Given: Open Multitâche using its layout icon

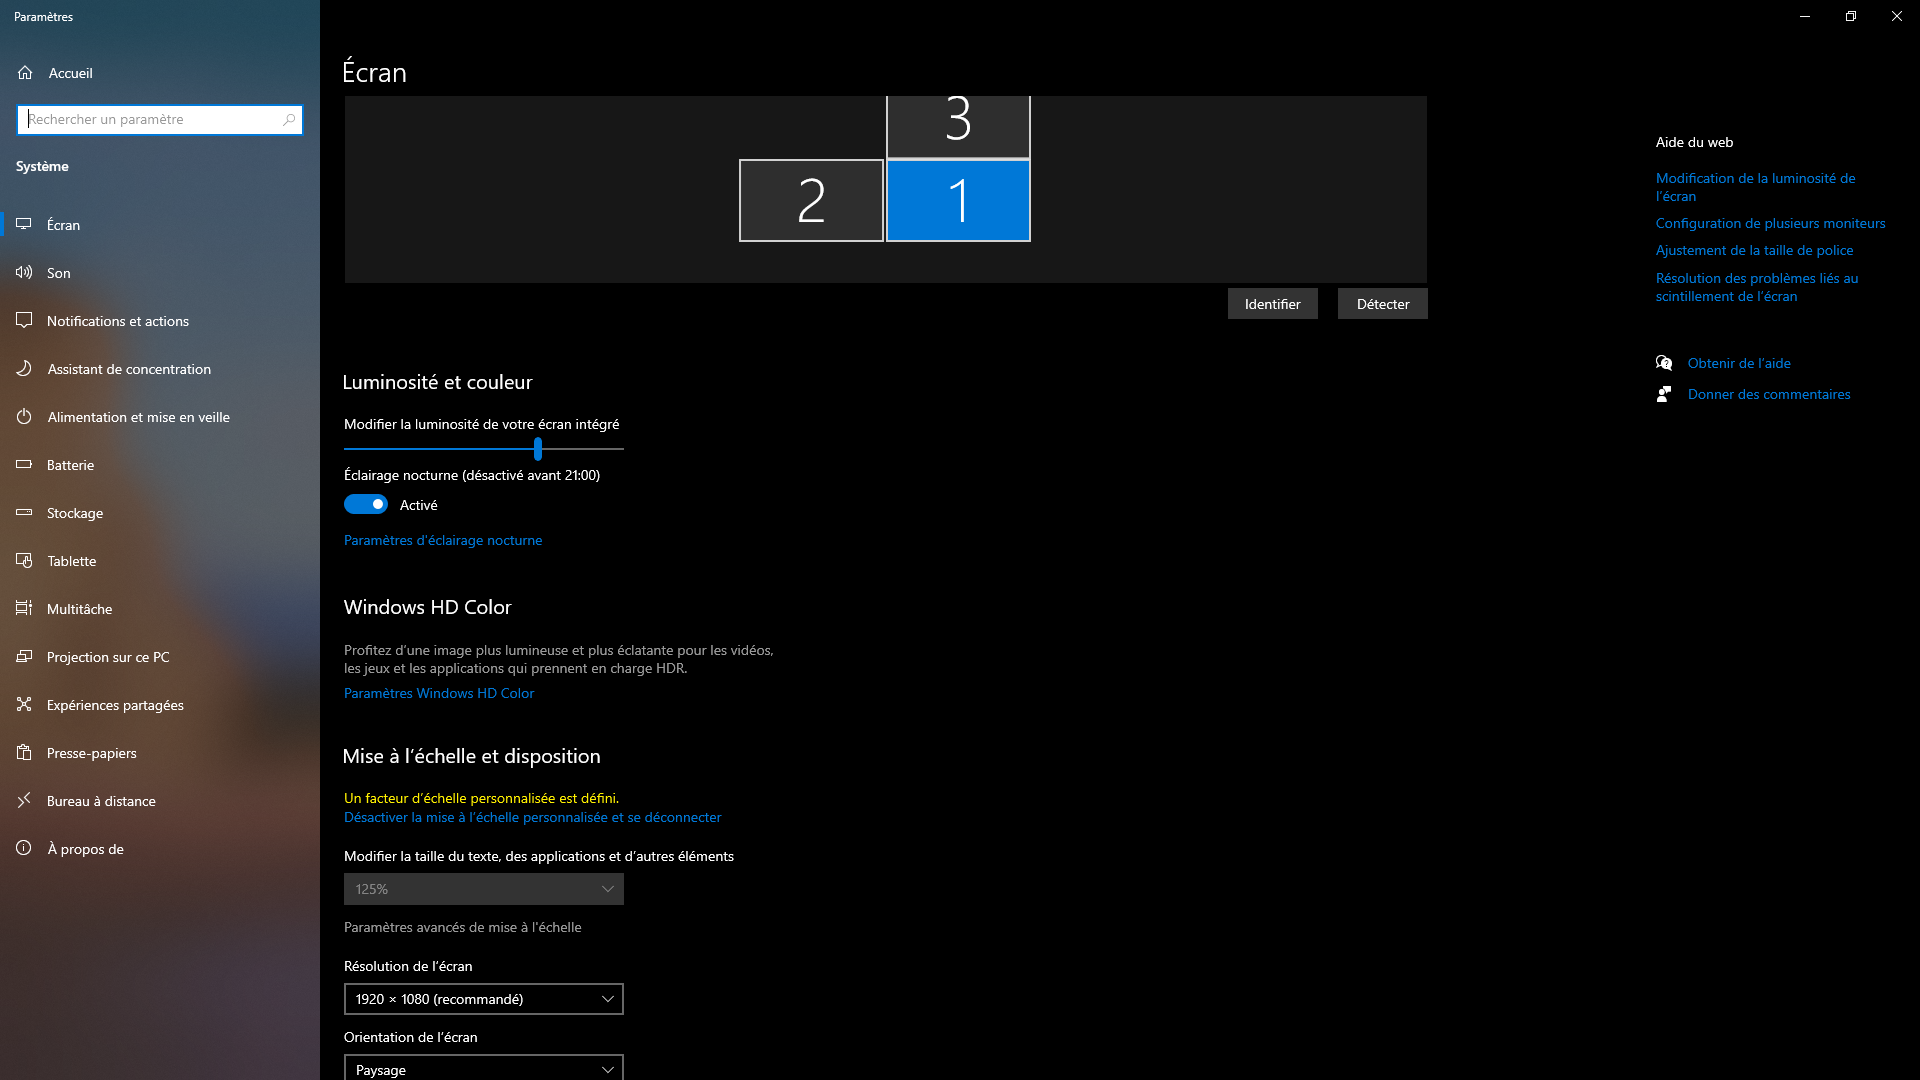Looking at the screenshot, I should coord(24,608).
